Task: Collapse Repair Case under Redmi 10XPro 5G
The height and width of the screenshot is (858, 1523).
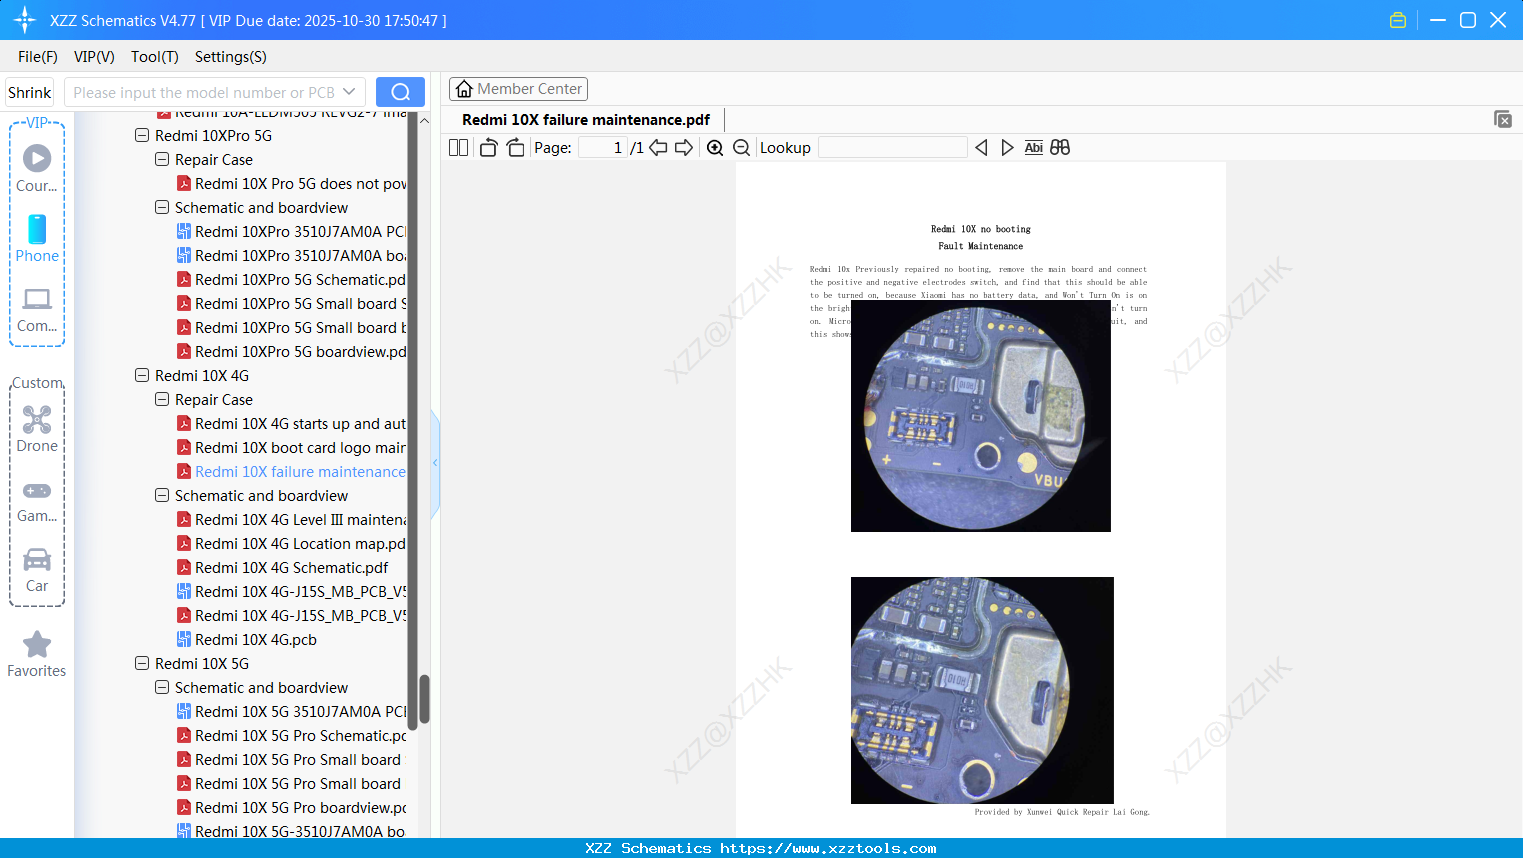Action: [x=162, y=159]
